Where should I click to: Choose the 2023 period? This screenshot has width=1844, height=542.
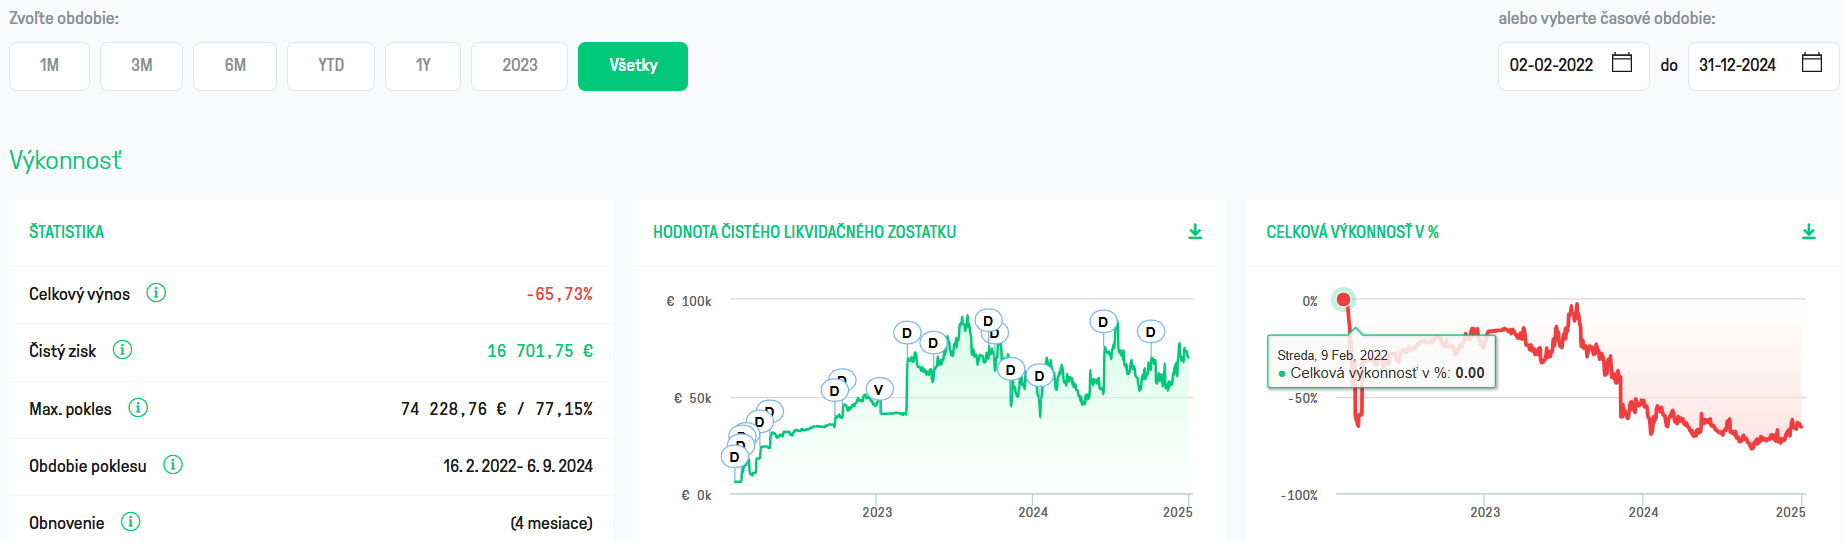519,66
